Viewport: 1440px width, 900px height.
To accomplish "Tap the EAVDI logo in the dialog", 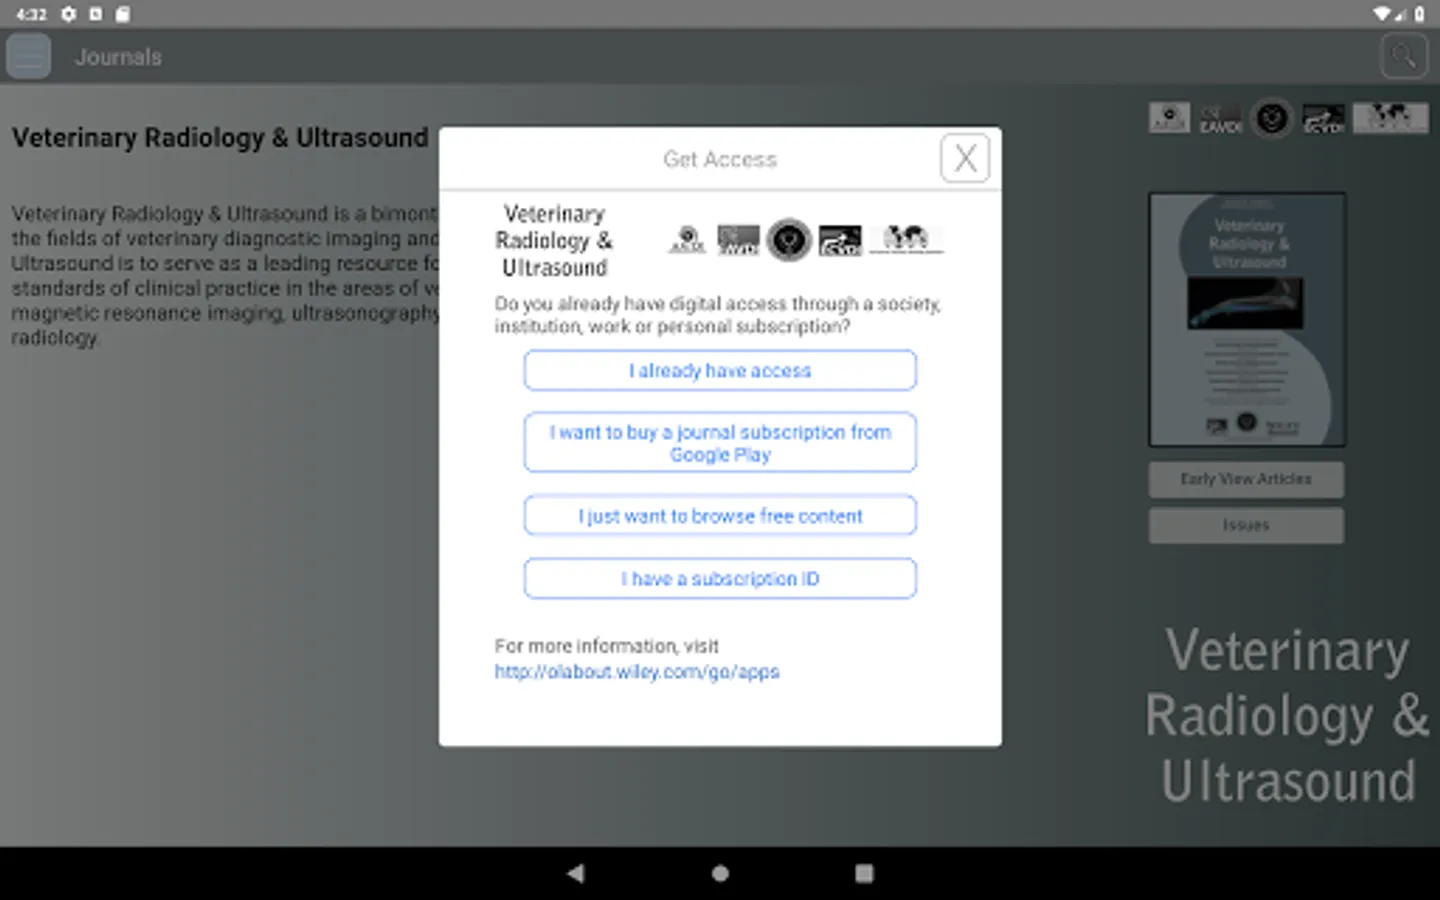I will tap(738, 240).
